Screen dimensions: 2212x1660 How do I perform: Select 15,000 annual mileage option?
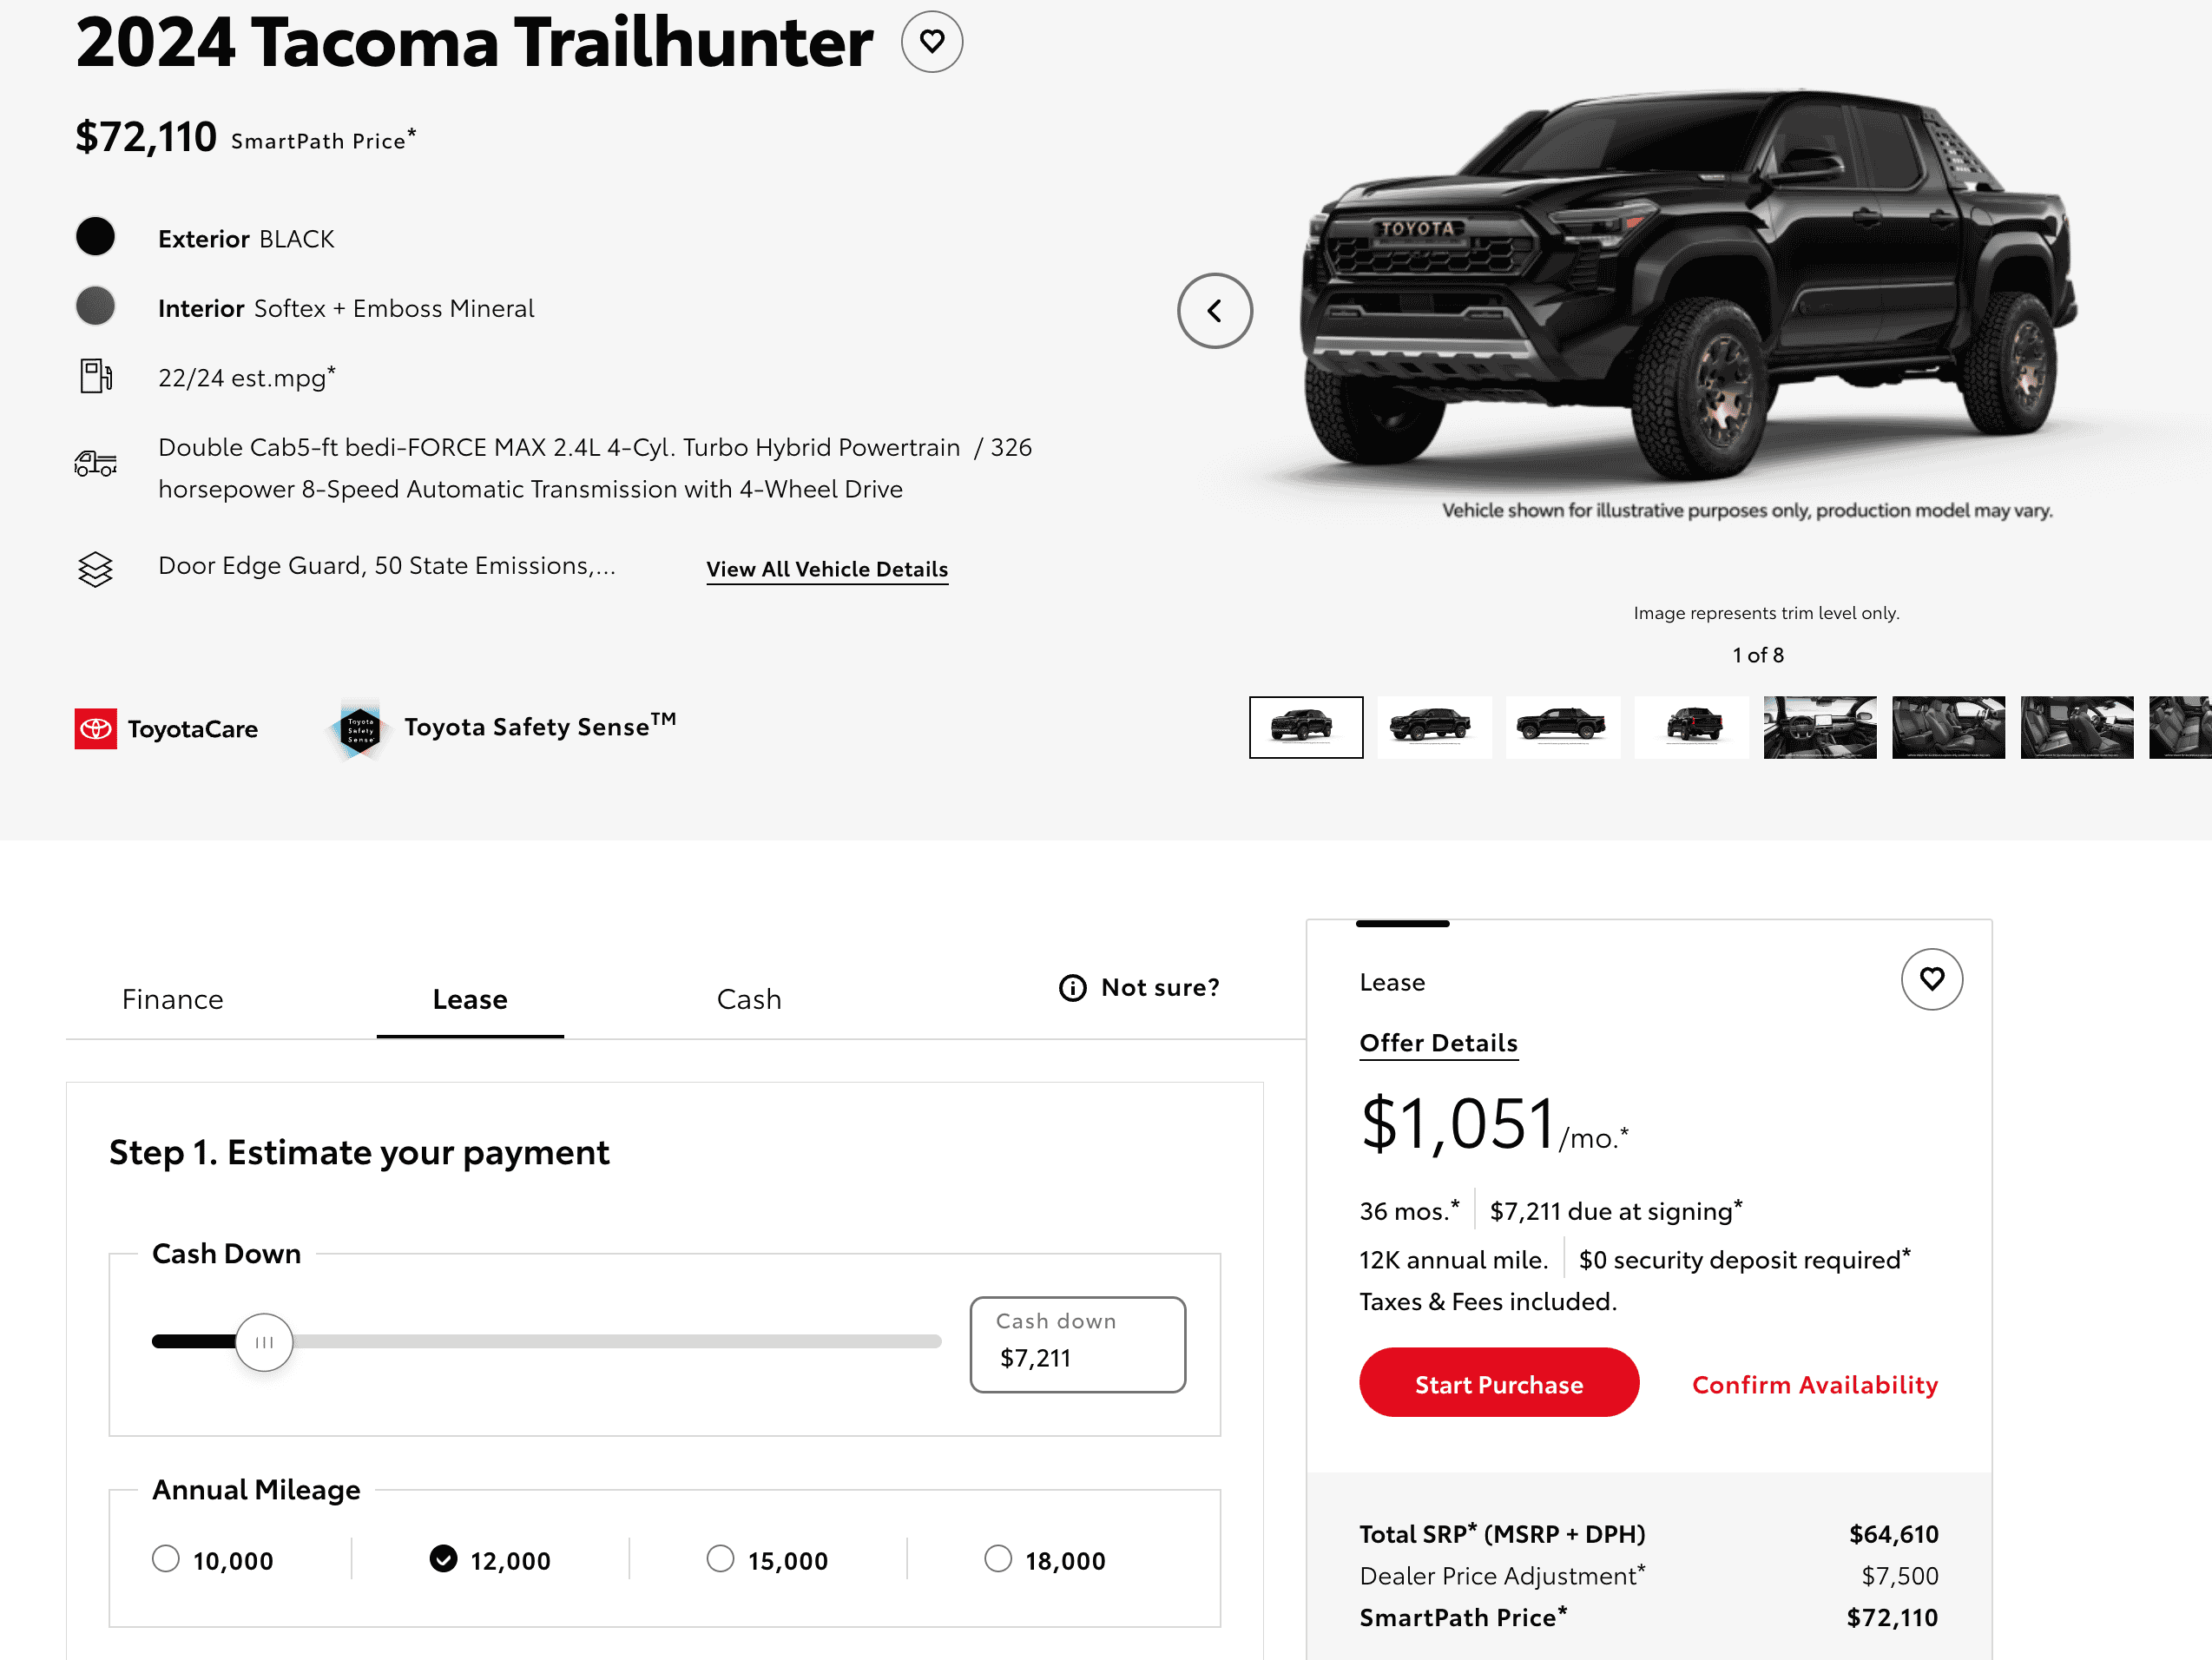[720, 1559]
